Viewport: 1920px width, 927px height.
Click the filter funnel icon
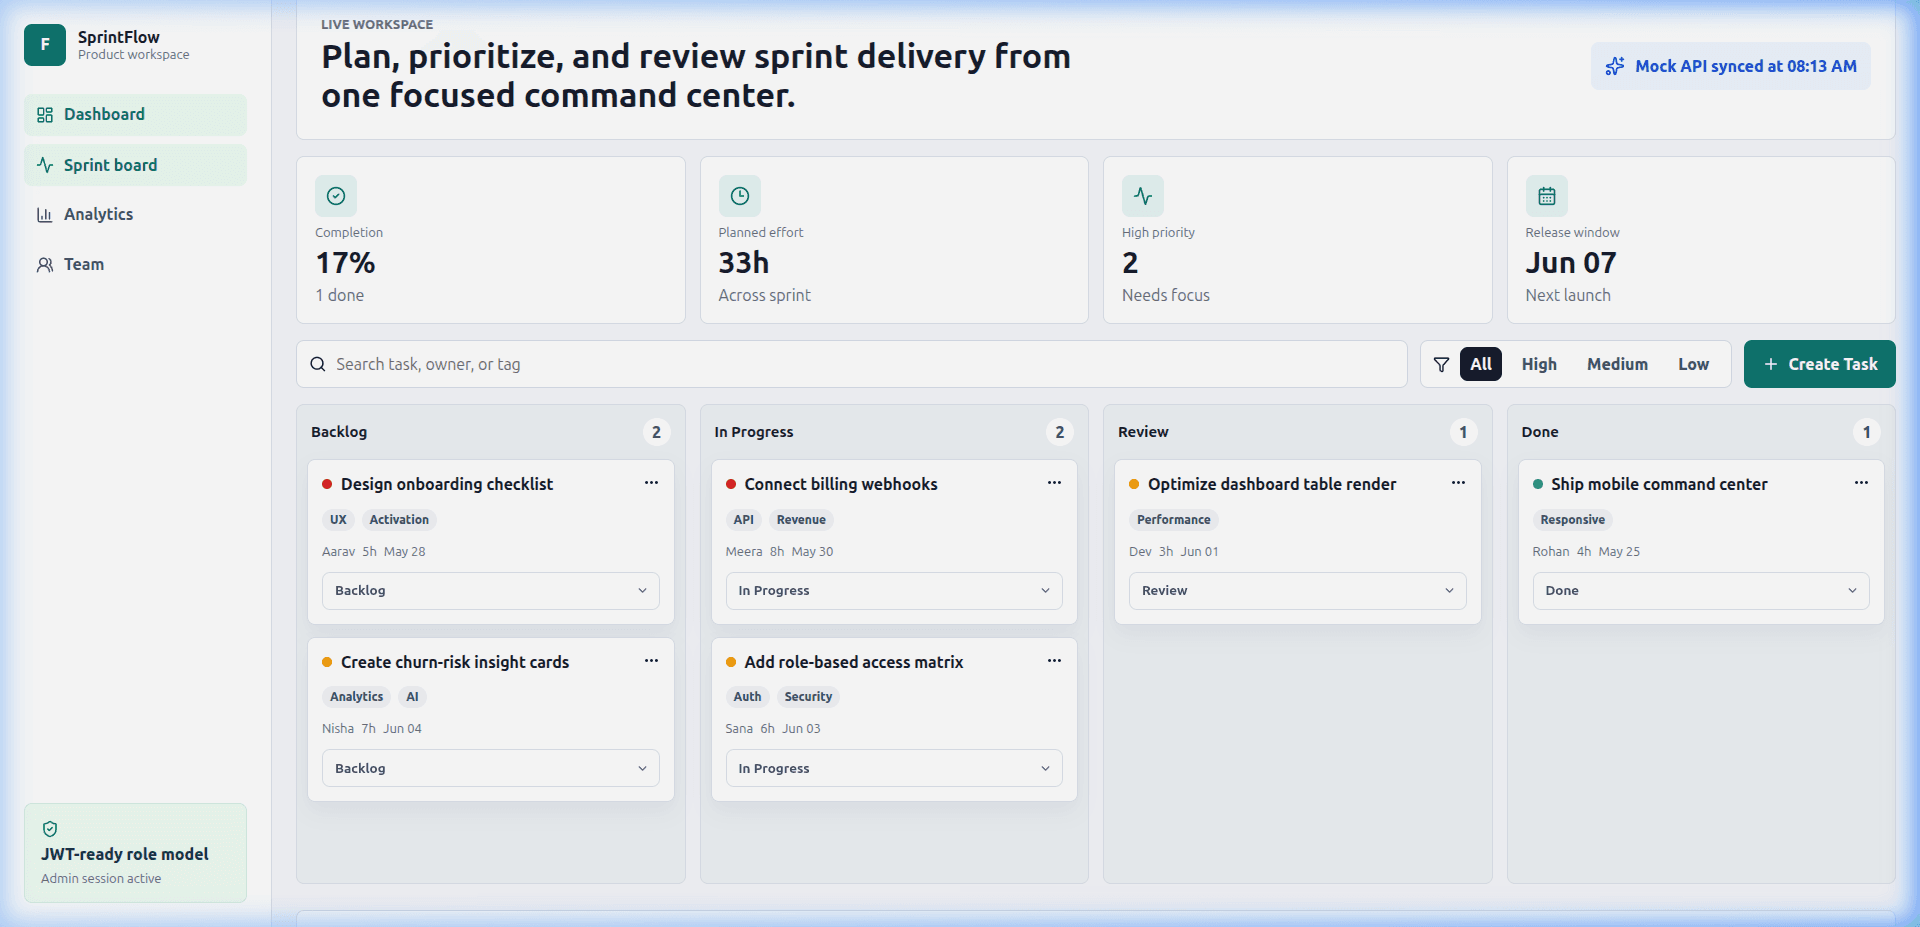click(1441, 364)
